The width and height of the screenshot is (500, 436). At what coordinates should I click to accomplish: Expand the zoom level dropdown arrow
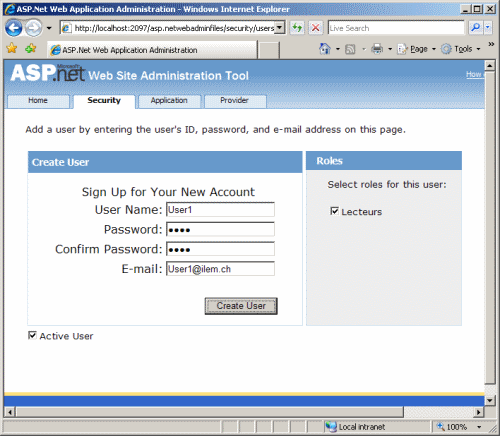pos(479,427)
